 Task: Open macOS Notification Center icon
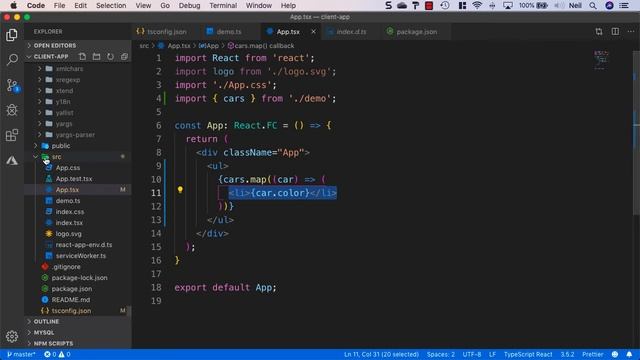pos(624,6)
